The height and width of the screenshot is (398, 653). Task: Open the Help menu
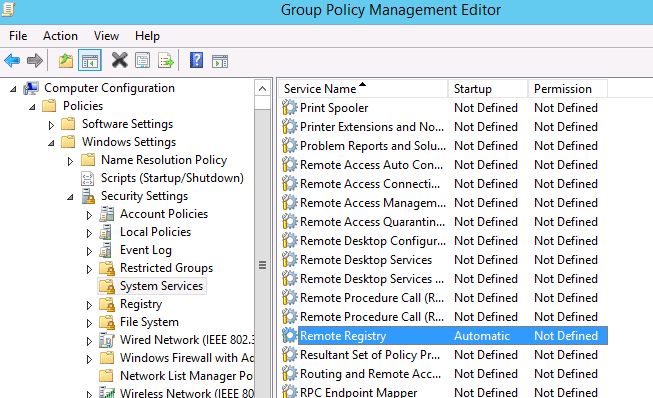[147, 36]
